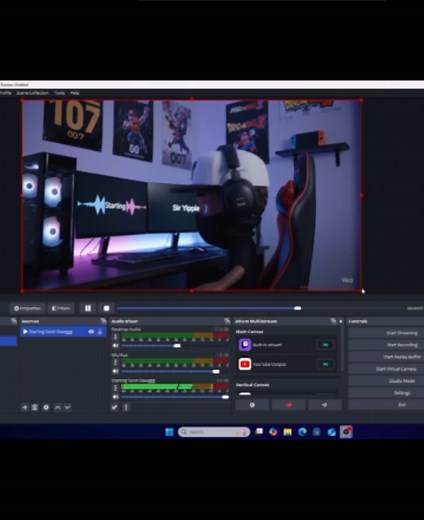Mute the Mic/Aux channel

click(x=115, y=371)
